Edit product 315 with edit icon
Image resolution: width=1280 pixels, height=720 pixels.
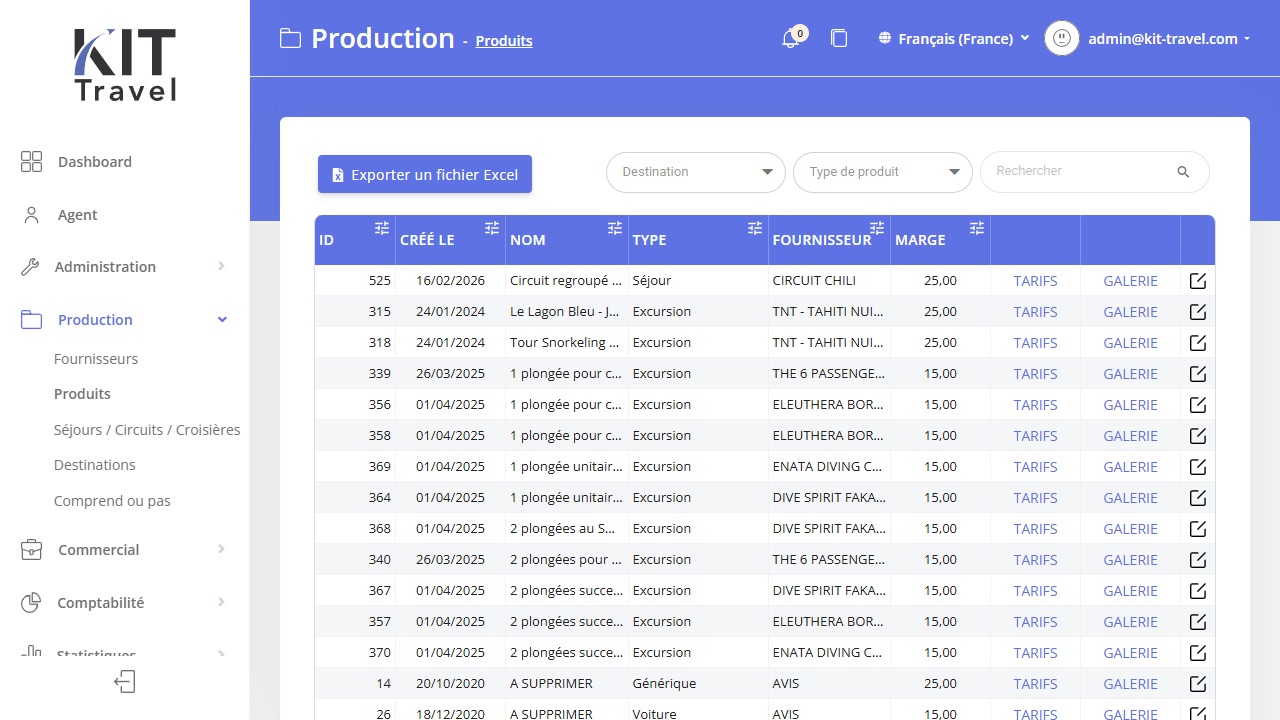pyautogui.click(x=1198, y=312)
